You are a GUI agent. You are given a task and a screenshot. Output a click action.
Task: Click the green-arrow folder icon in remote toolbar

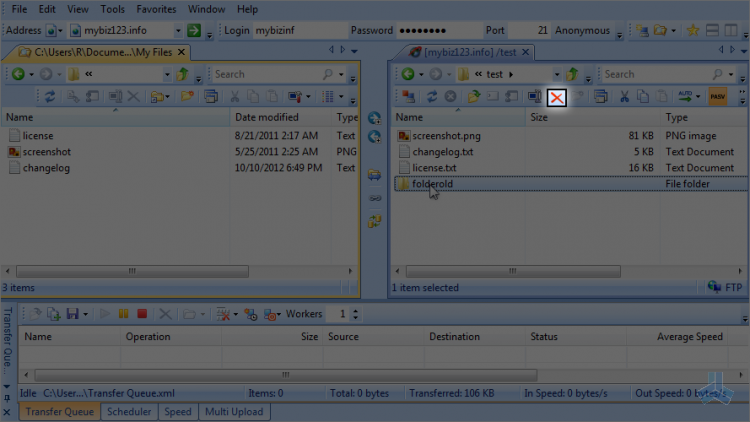[x=474, y=97]
